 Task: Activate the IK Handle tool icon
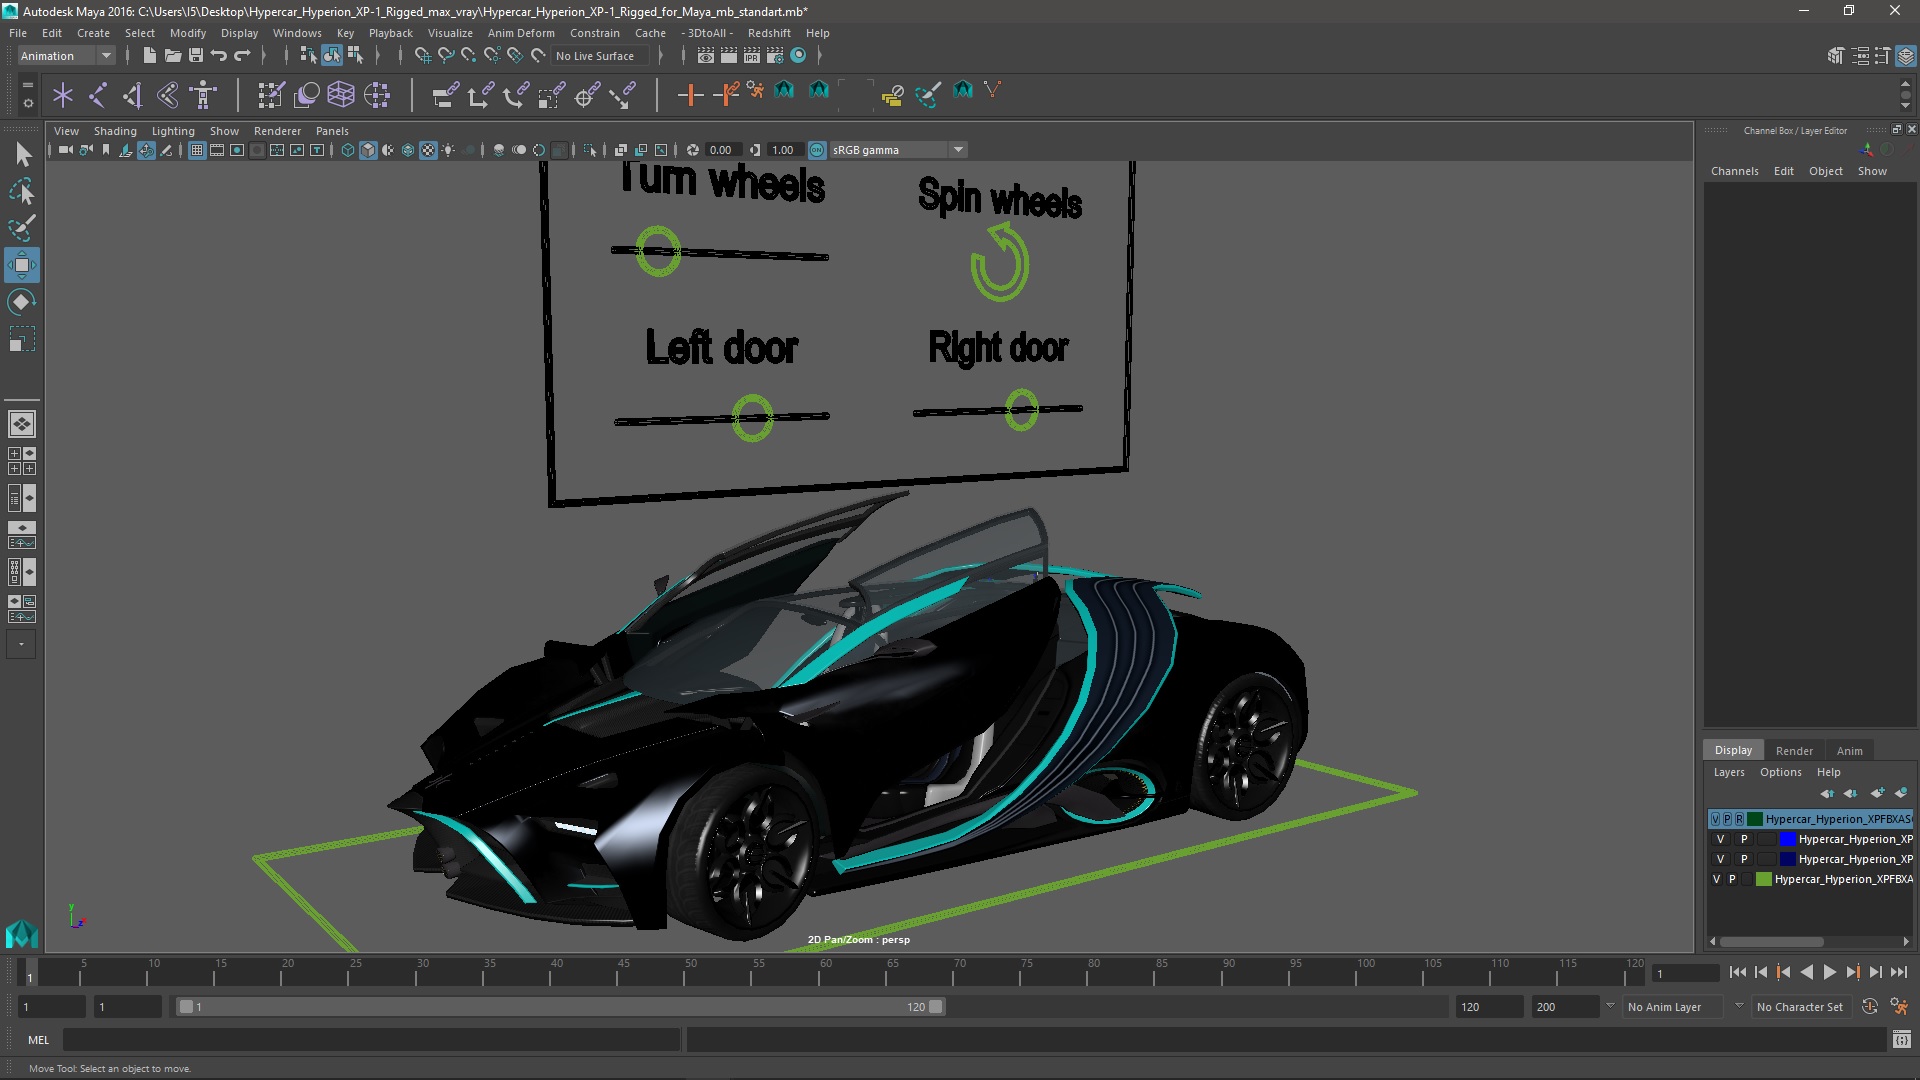coord(132,95)
